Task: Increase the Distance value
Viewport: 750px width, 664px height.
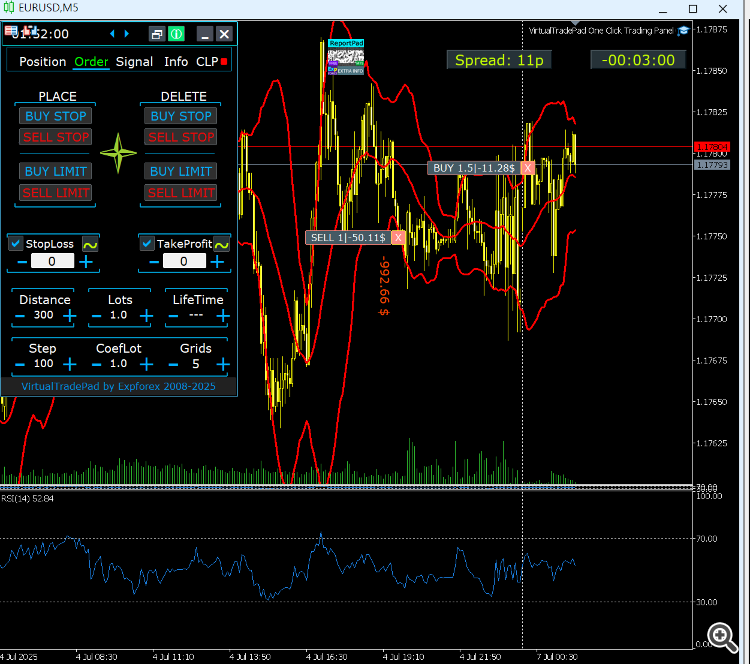Action: [x=70, y=316]
